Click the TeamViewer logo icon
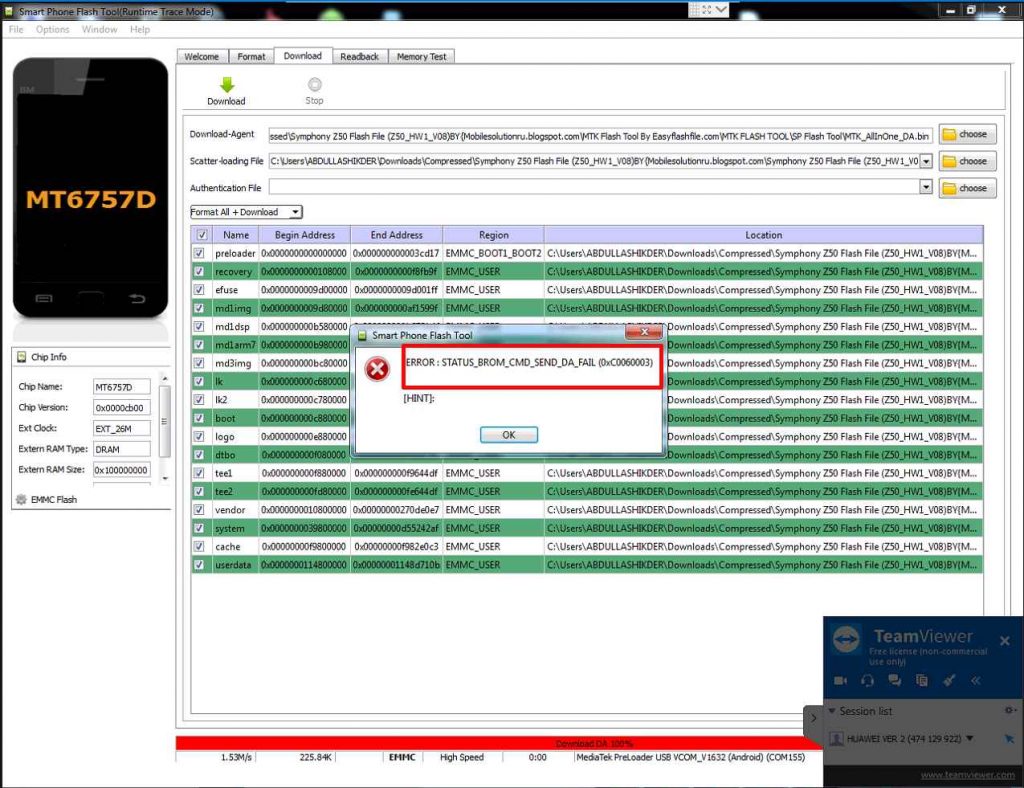 pyautogui.click(x=846, y=639)
